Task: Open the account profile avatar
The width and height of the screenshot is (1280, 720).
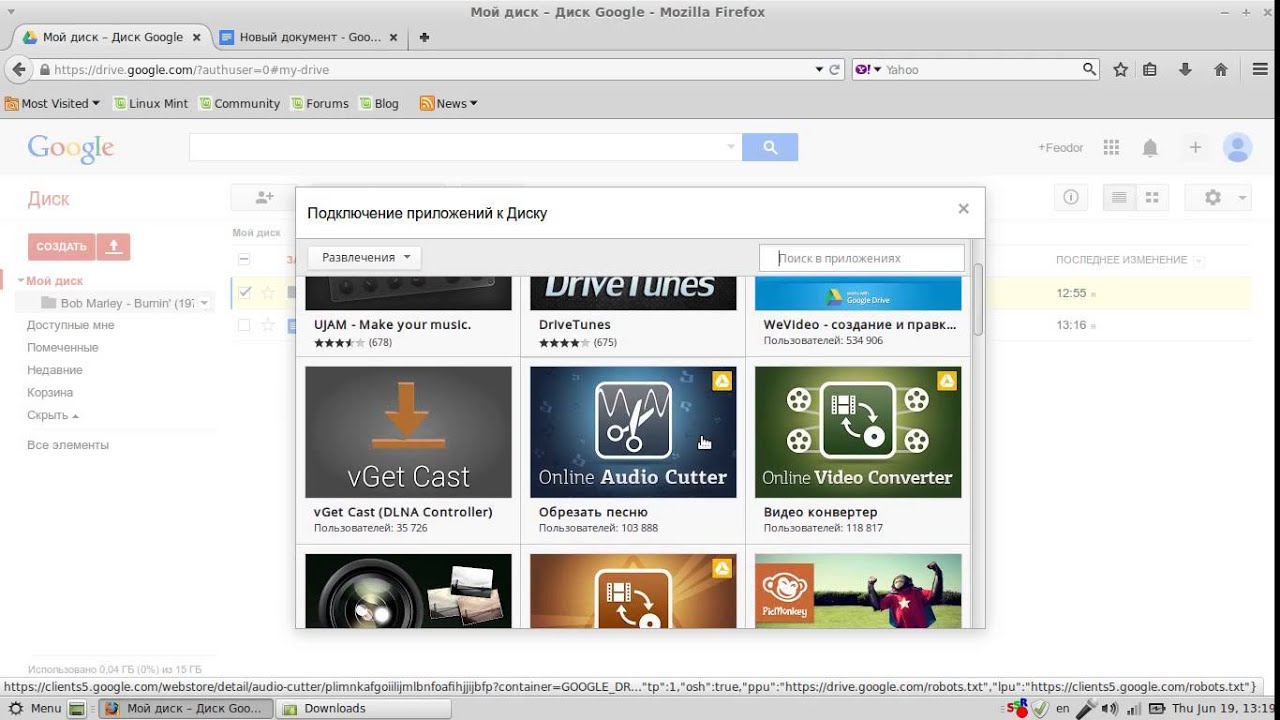Action: pyautogui.click(x=1238, y=147)
